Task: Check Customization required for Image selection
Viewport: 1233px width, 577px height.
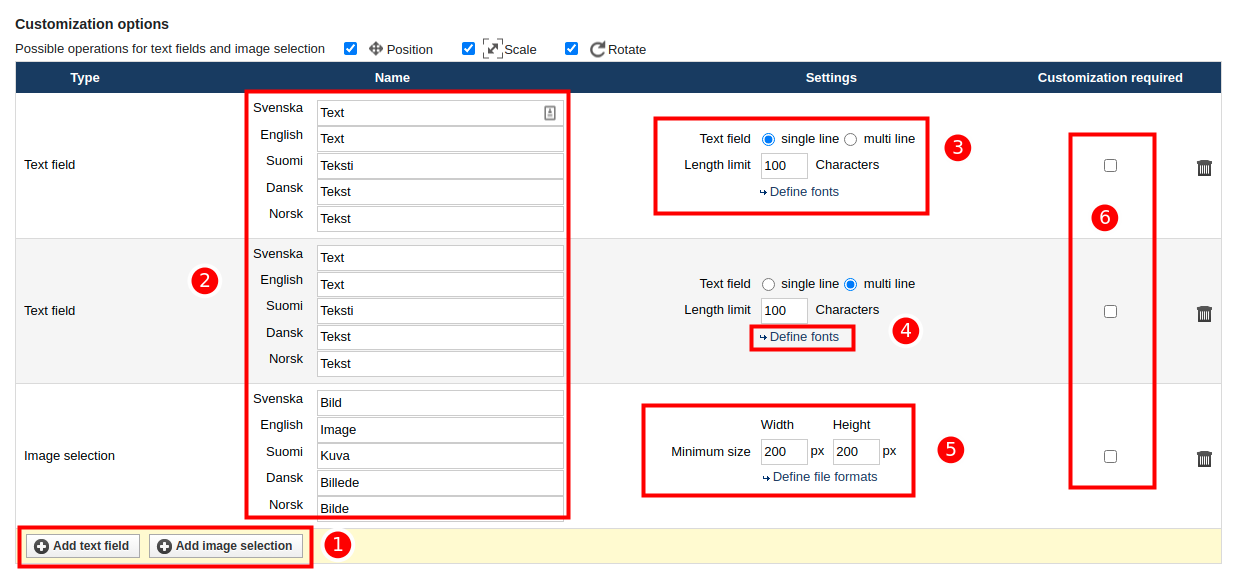Action: pyautogui.click(x=1110, y=456)
